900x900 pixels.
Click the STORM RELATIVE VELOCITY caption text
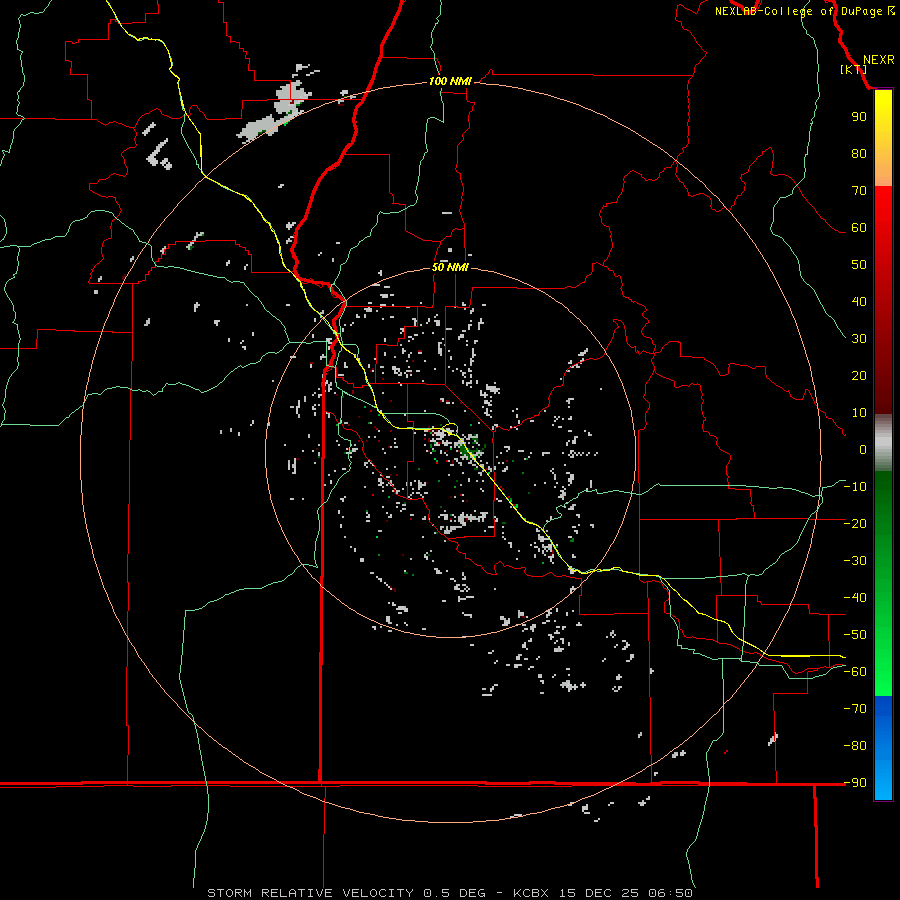click(313, 893)
